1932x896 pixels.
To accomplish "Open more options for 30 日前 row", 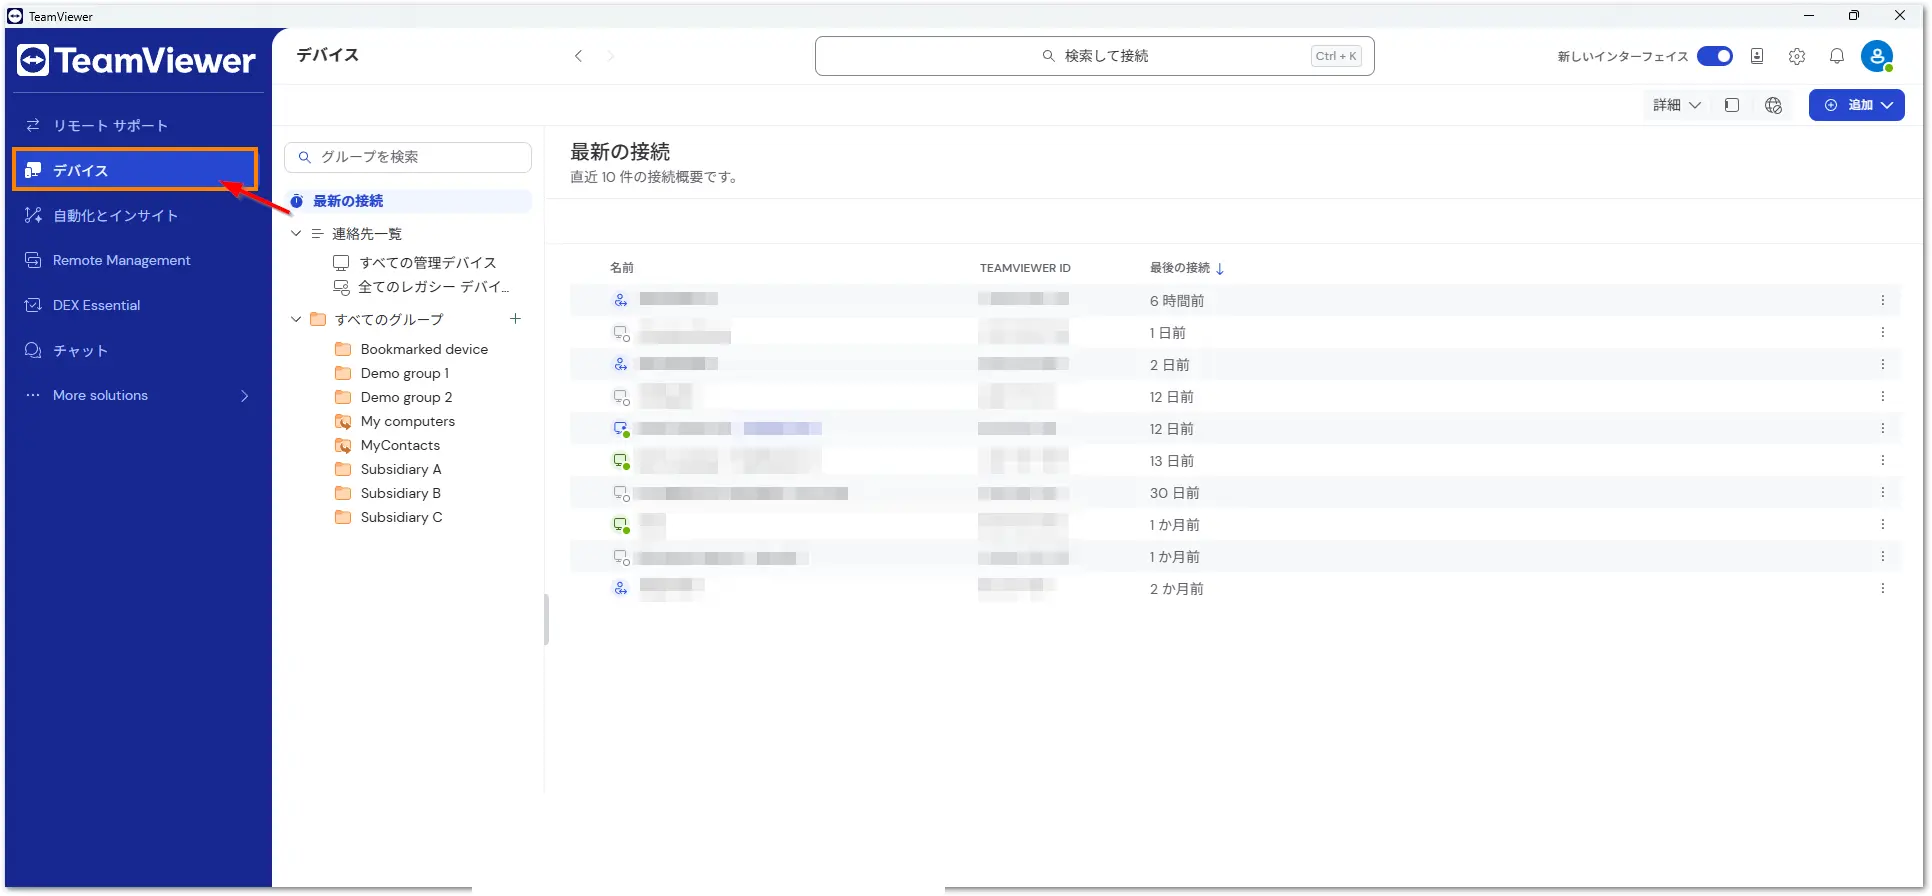I will 1882,493.
